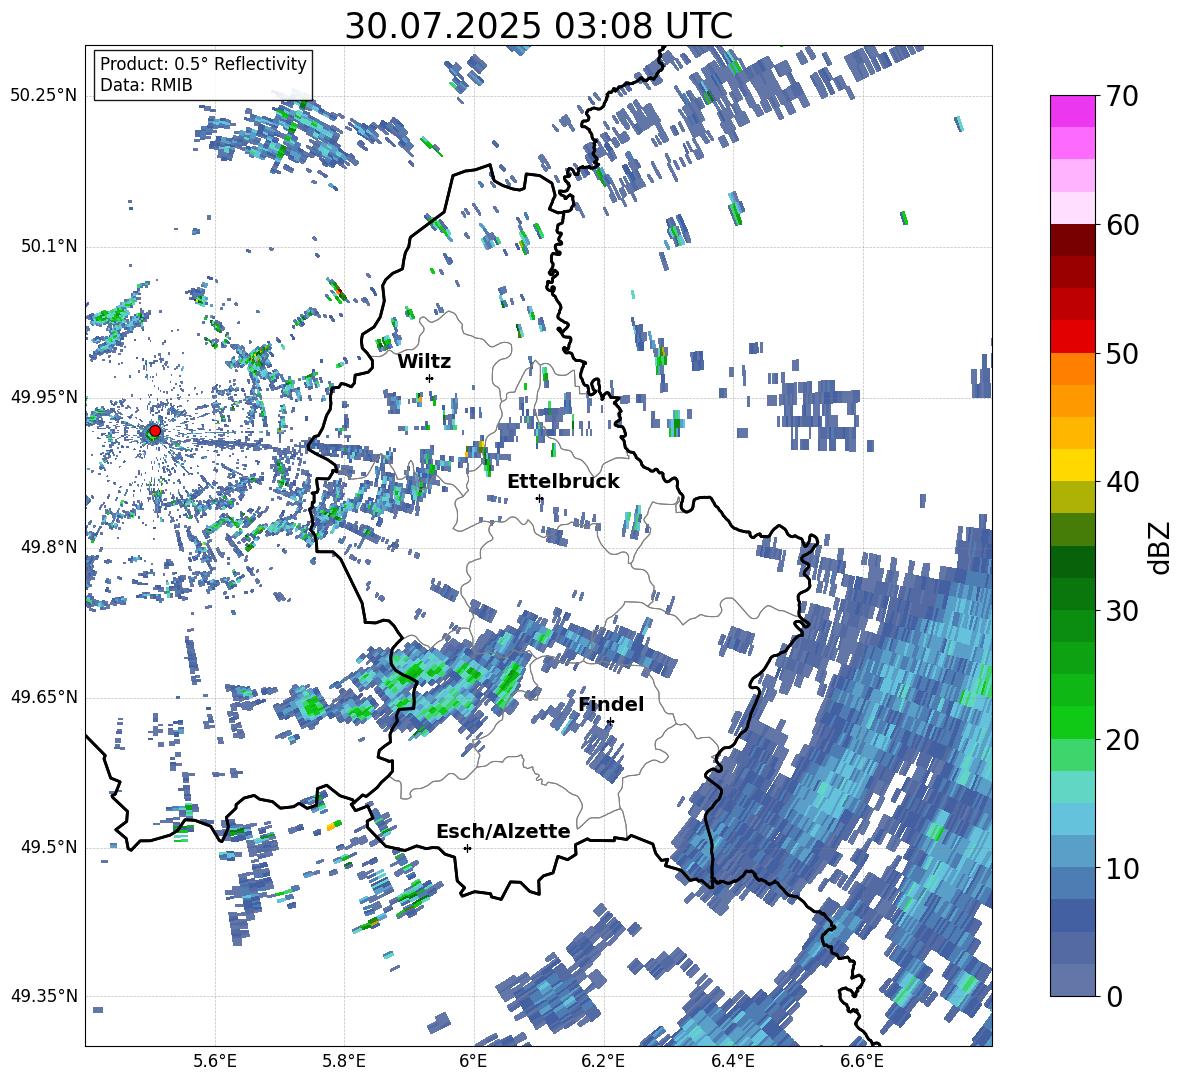Click the '49.95°N' latitude label
This screenshot has height=1081, width=1184.
point(44,396)
